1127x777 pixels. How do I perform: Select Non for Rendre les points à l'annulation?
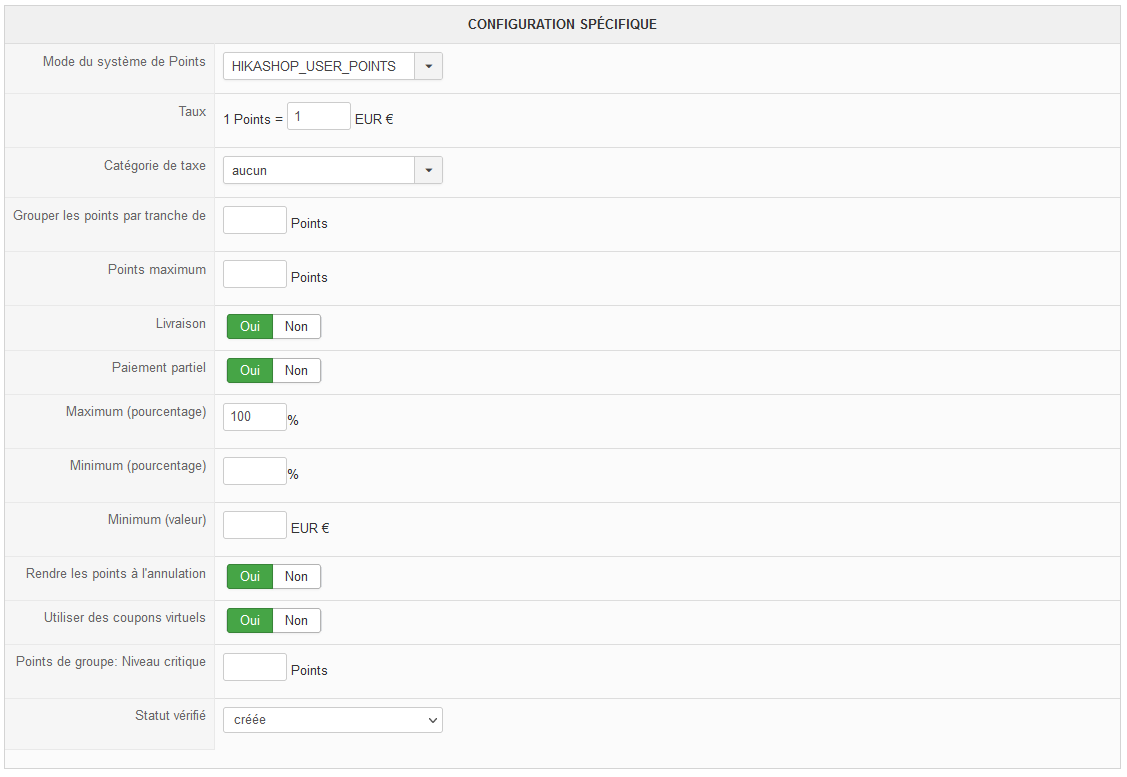point(296,577)
